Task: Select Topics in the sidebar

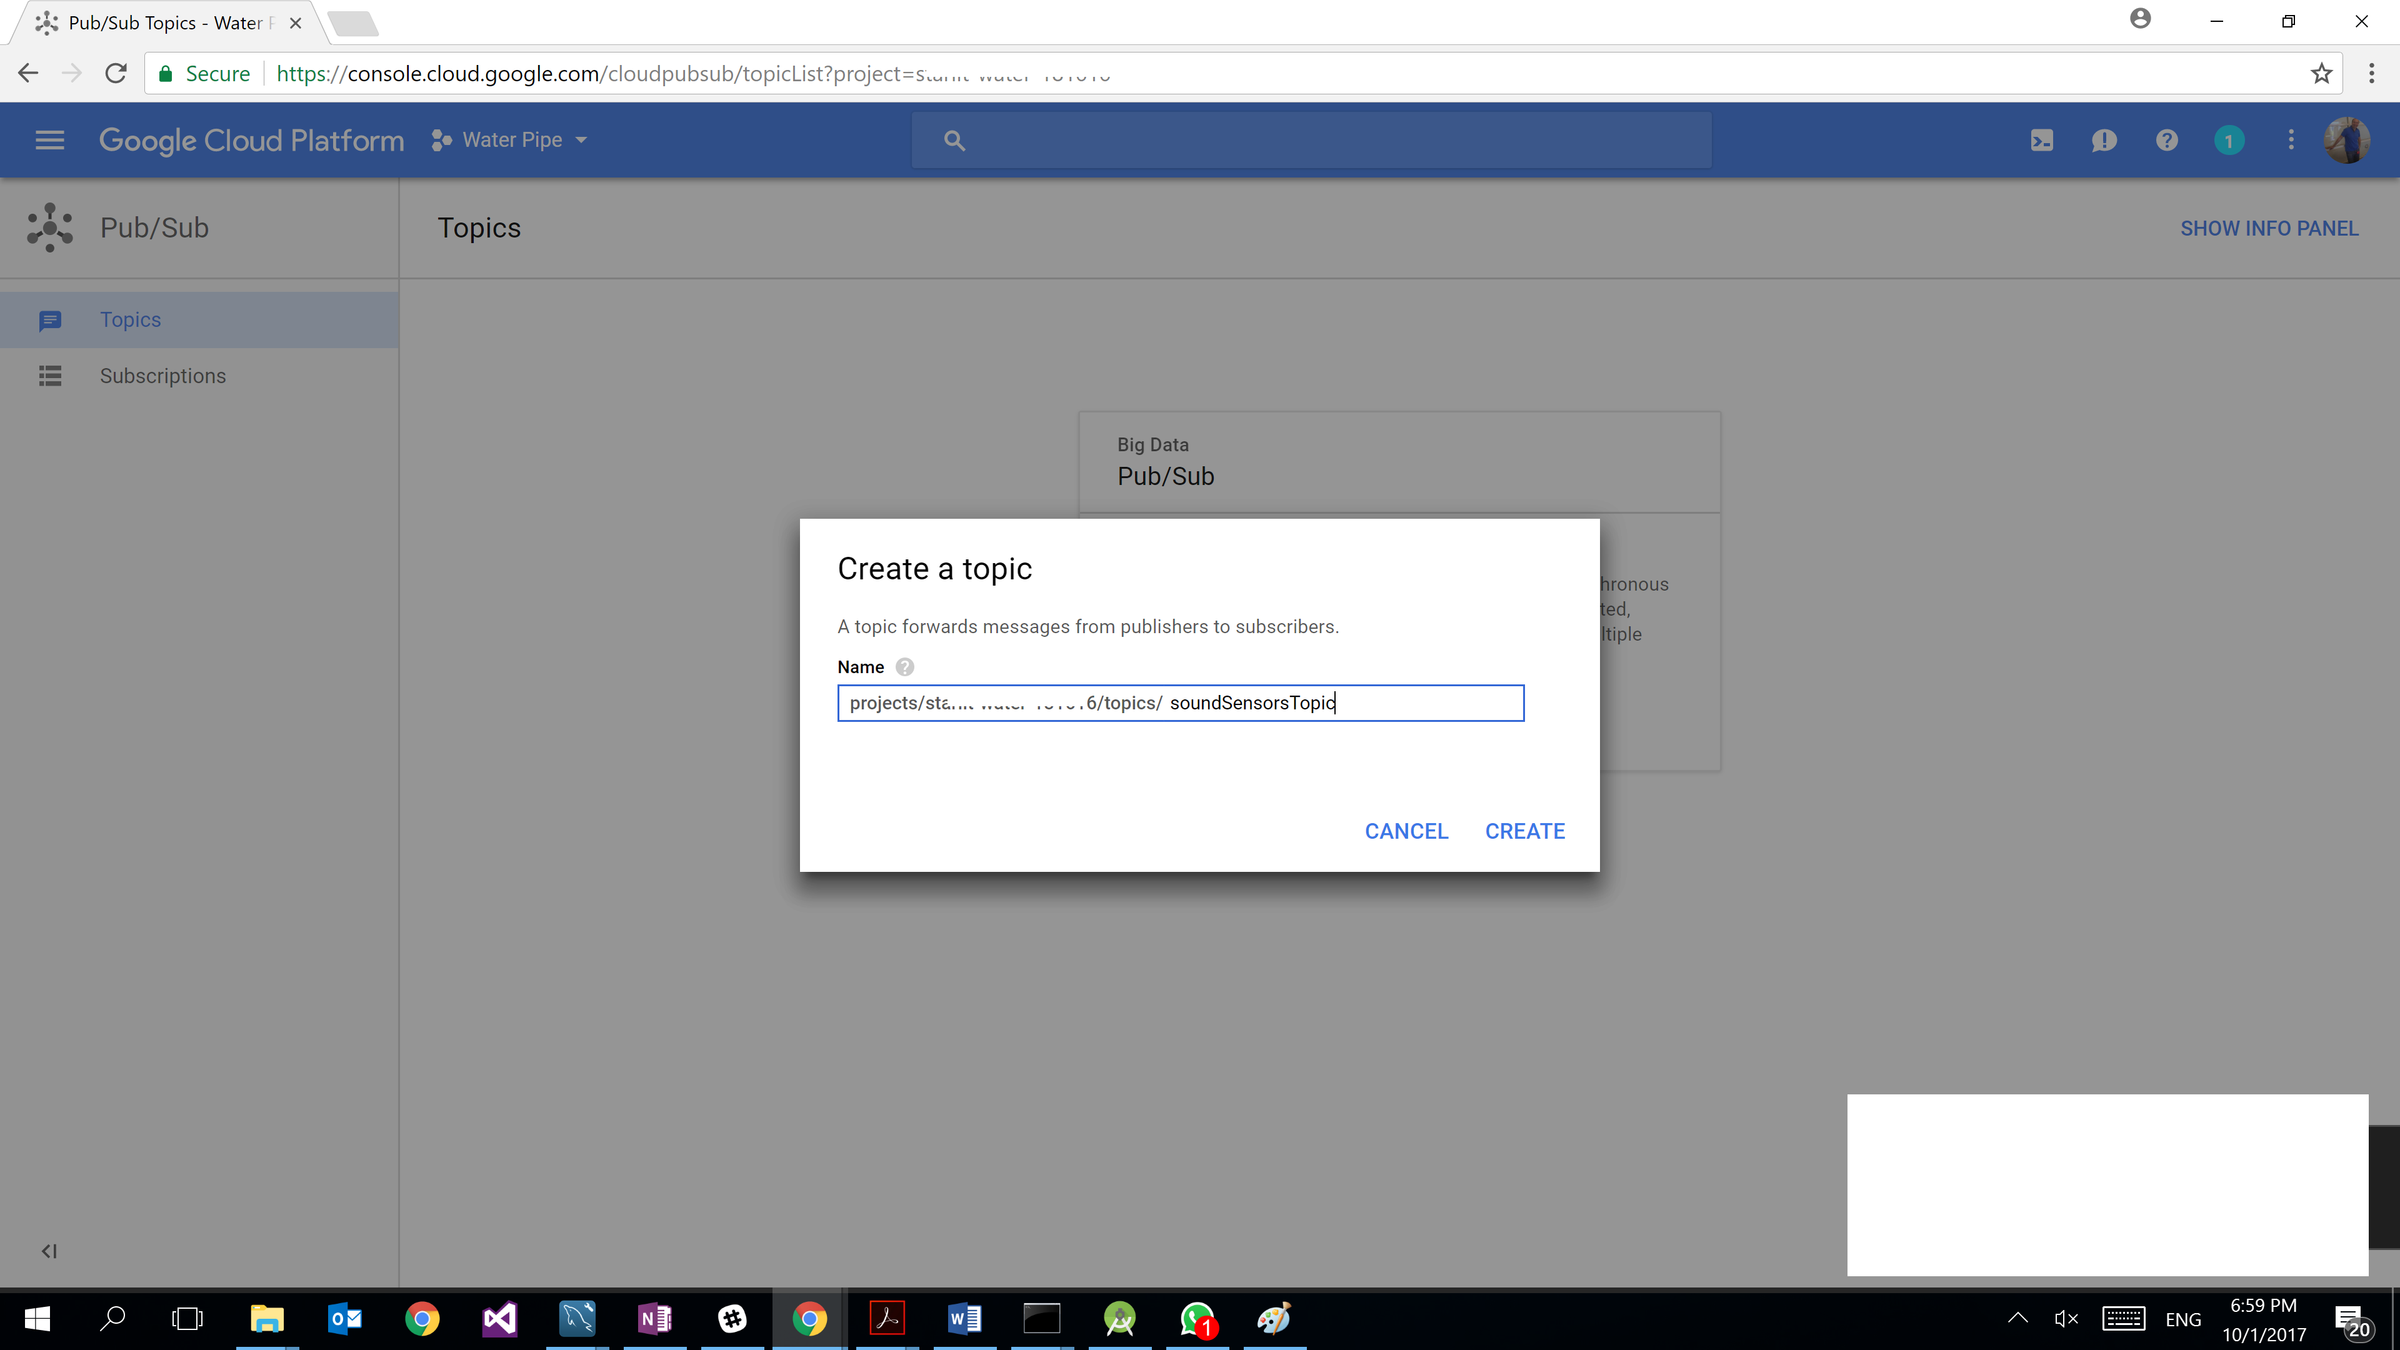Action: click(x=130, y=320)
